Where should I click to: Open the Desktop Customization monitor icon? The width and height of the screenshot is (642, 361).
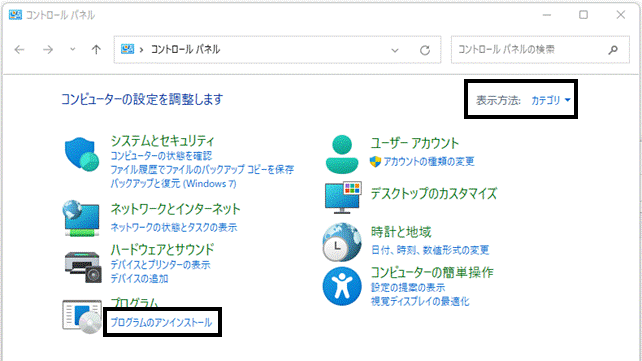[x=343, y=197]
